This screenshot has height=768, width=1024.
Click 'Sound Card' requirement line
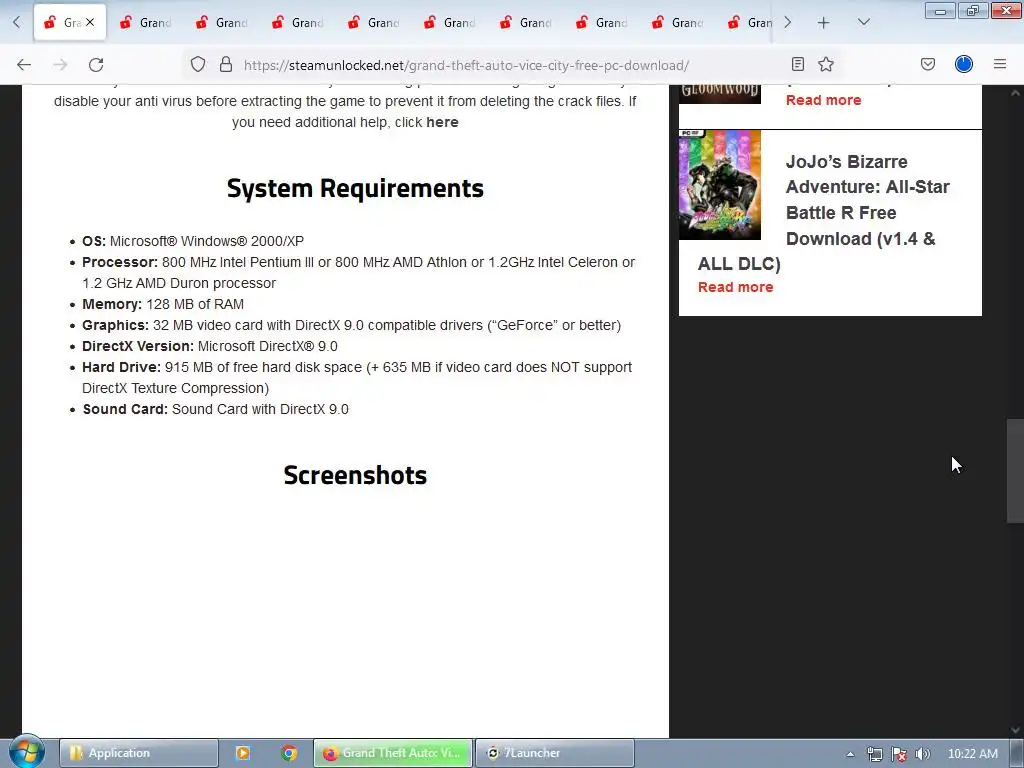216,409
